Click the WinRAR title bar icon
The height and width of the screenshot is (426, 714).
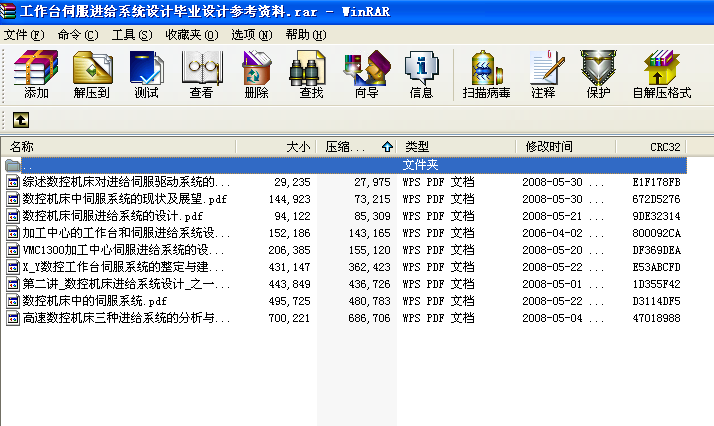pos(8,11)
